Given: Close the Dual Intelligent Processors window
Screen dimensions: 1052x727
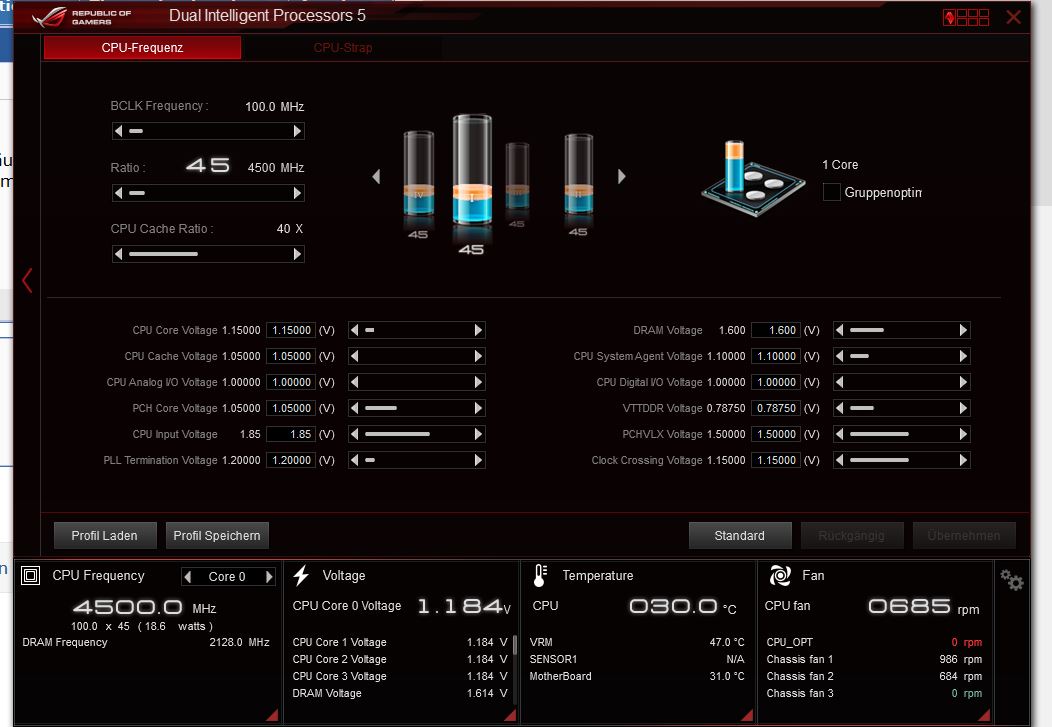Looking at the screenshot, I should (1014, 17).
